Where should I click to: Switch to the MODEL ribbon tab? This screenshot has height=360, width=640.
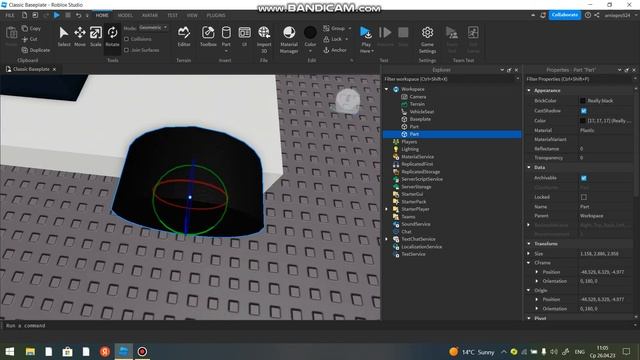[x=125, y=15]
